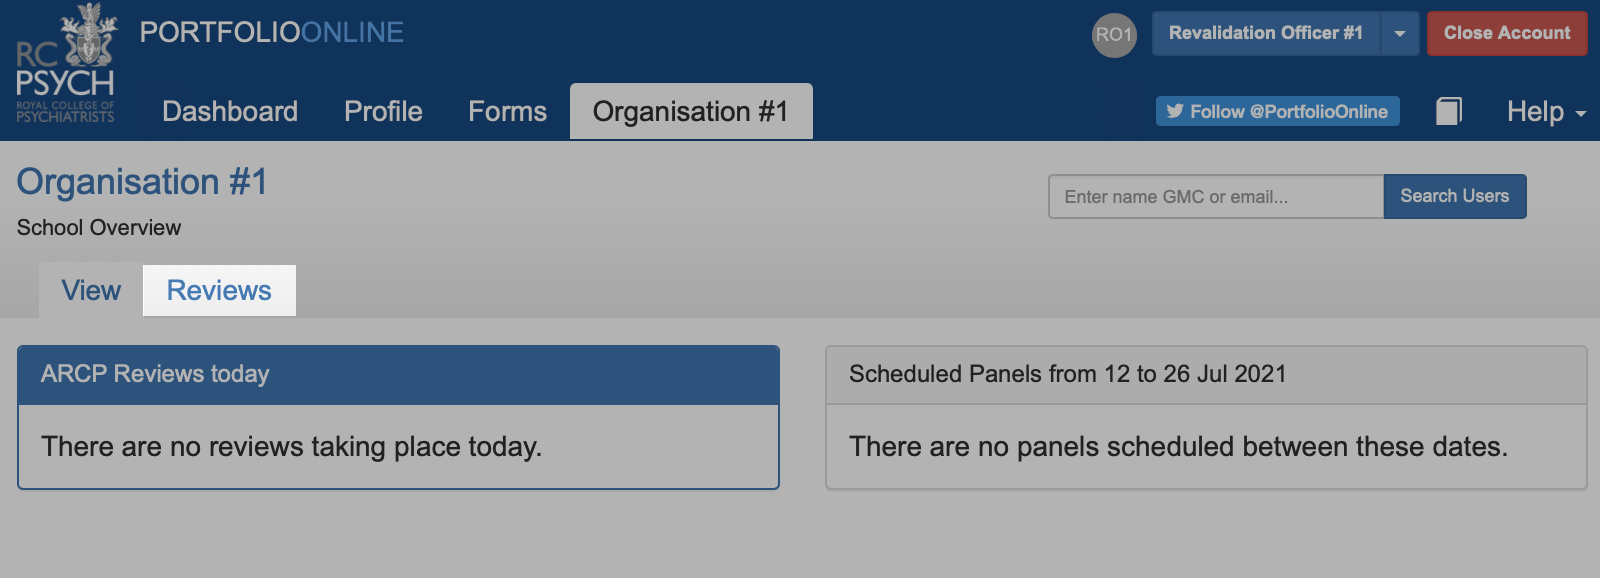The image size is (1600, 578).
Task: Switch to the View tab
Action: click(91, 290)
